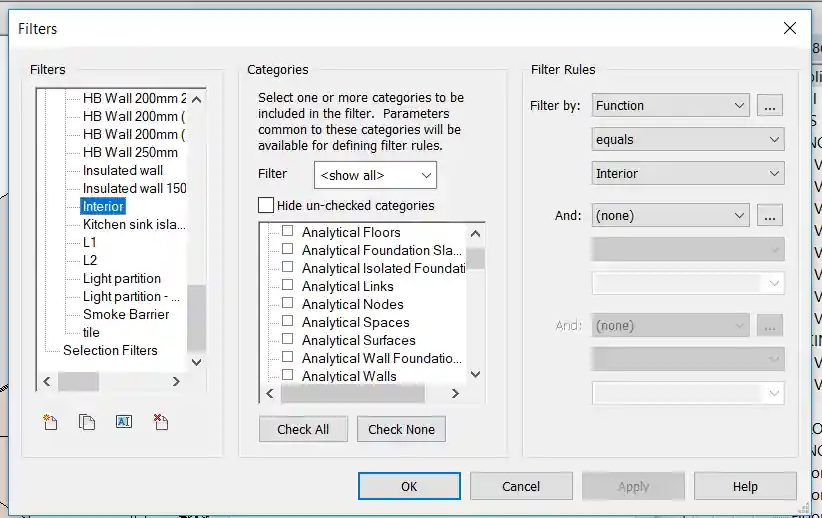Screen dimensions: 822x518
Task: Click the New filter icon
Action: 51,422
